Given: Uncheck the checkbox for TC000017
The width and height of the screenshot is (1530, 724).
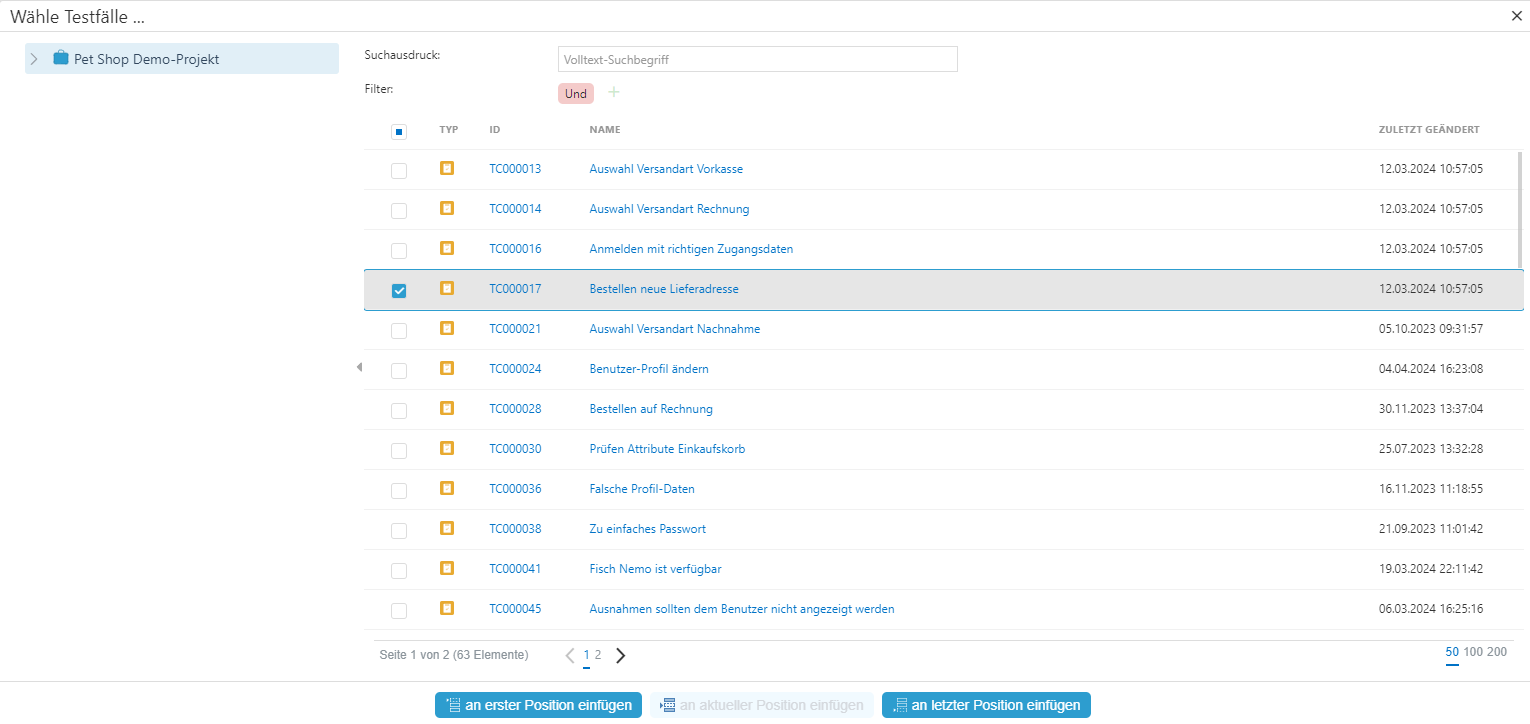Looking at the screenshot, I should [399, 290].
